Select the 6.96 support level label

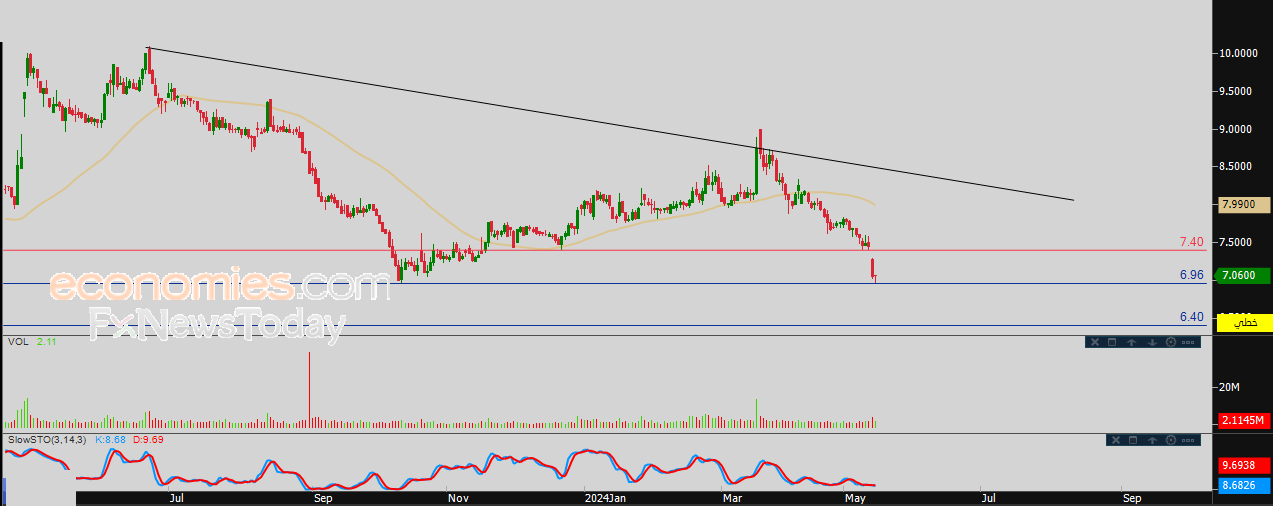(x=1191, y=274)
